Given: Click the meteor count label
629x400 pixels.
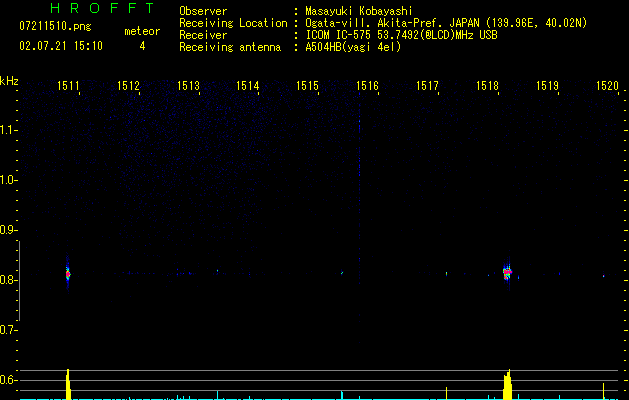Looking at the screenshot, I should click(x=142, y=31).
